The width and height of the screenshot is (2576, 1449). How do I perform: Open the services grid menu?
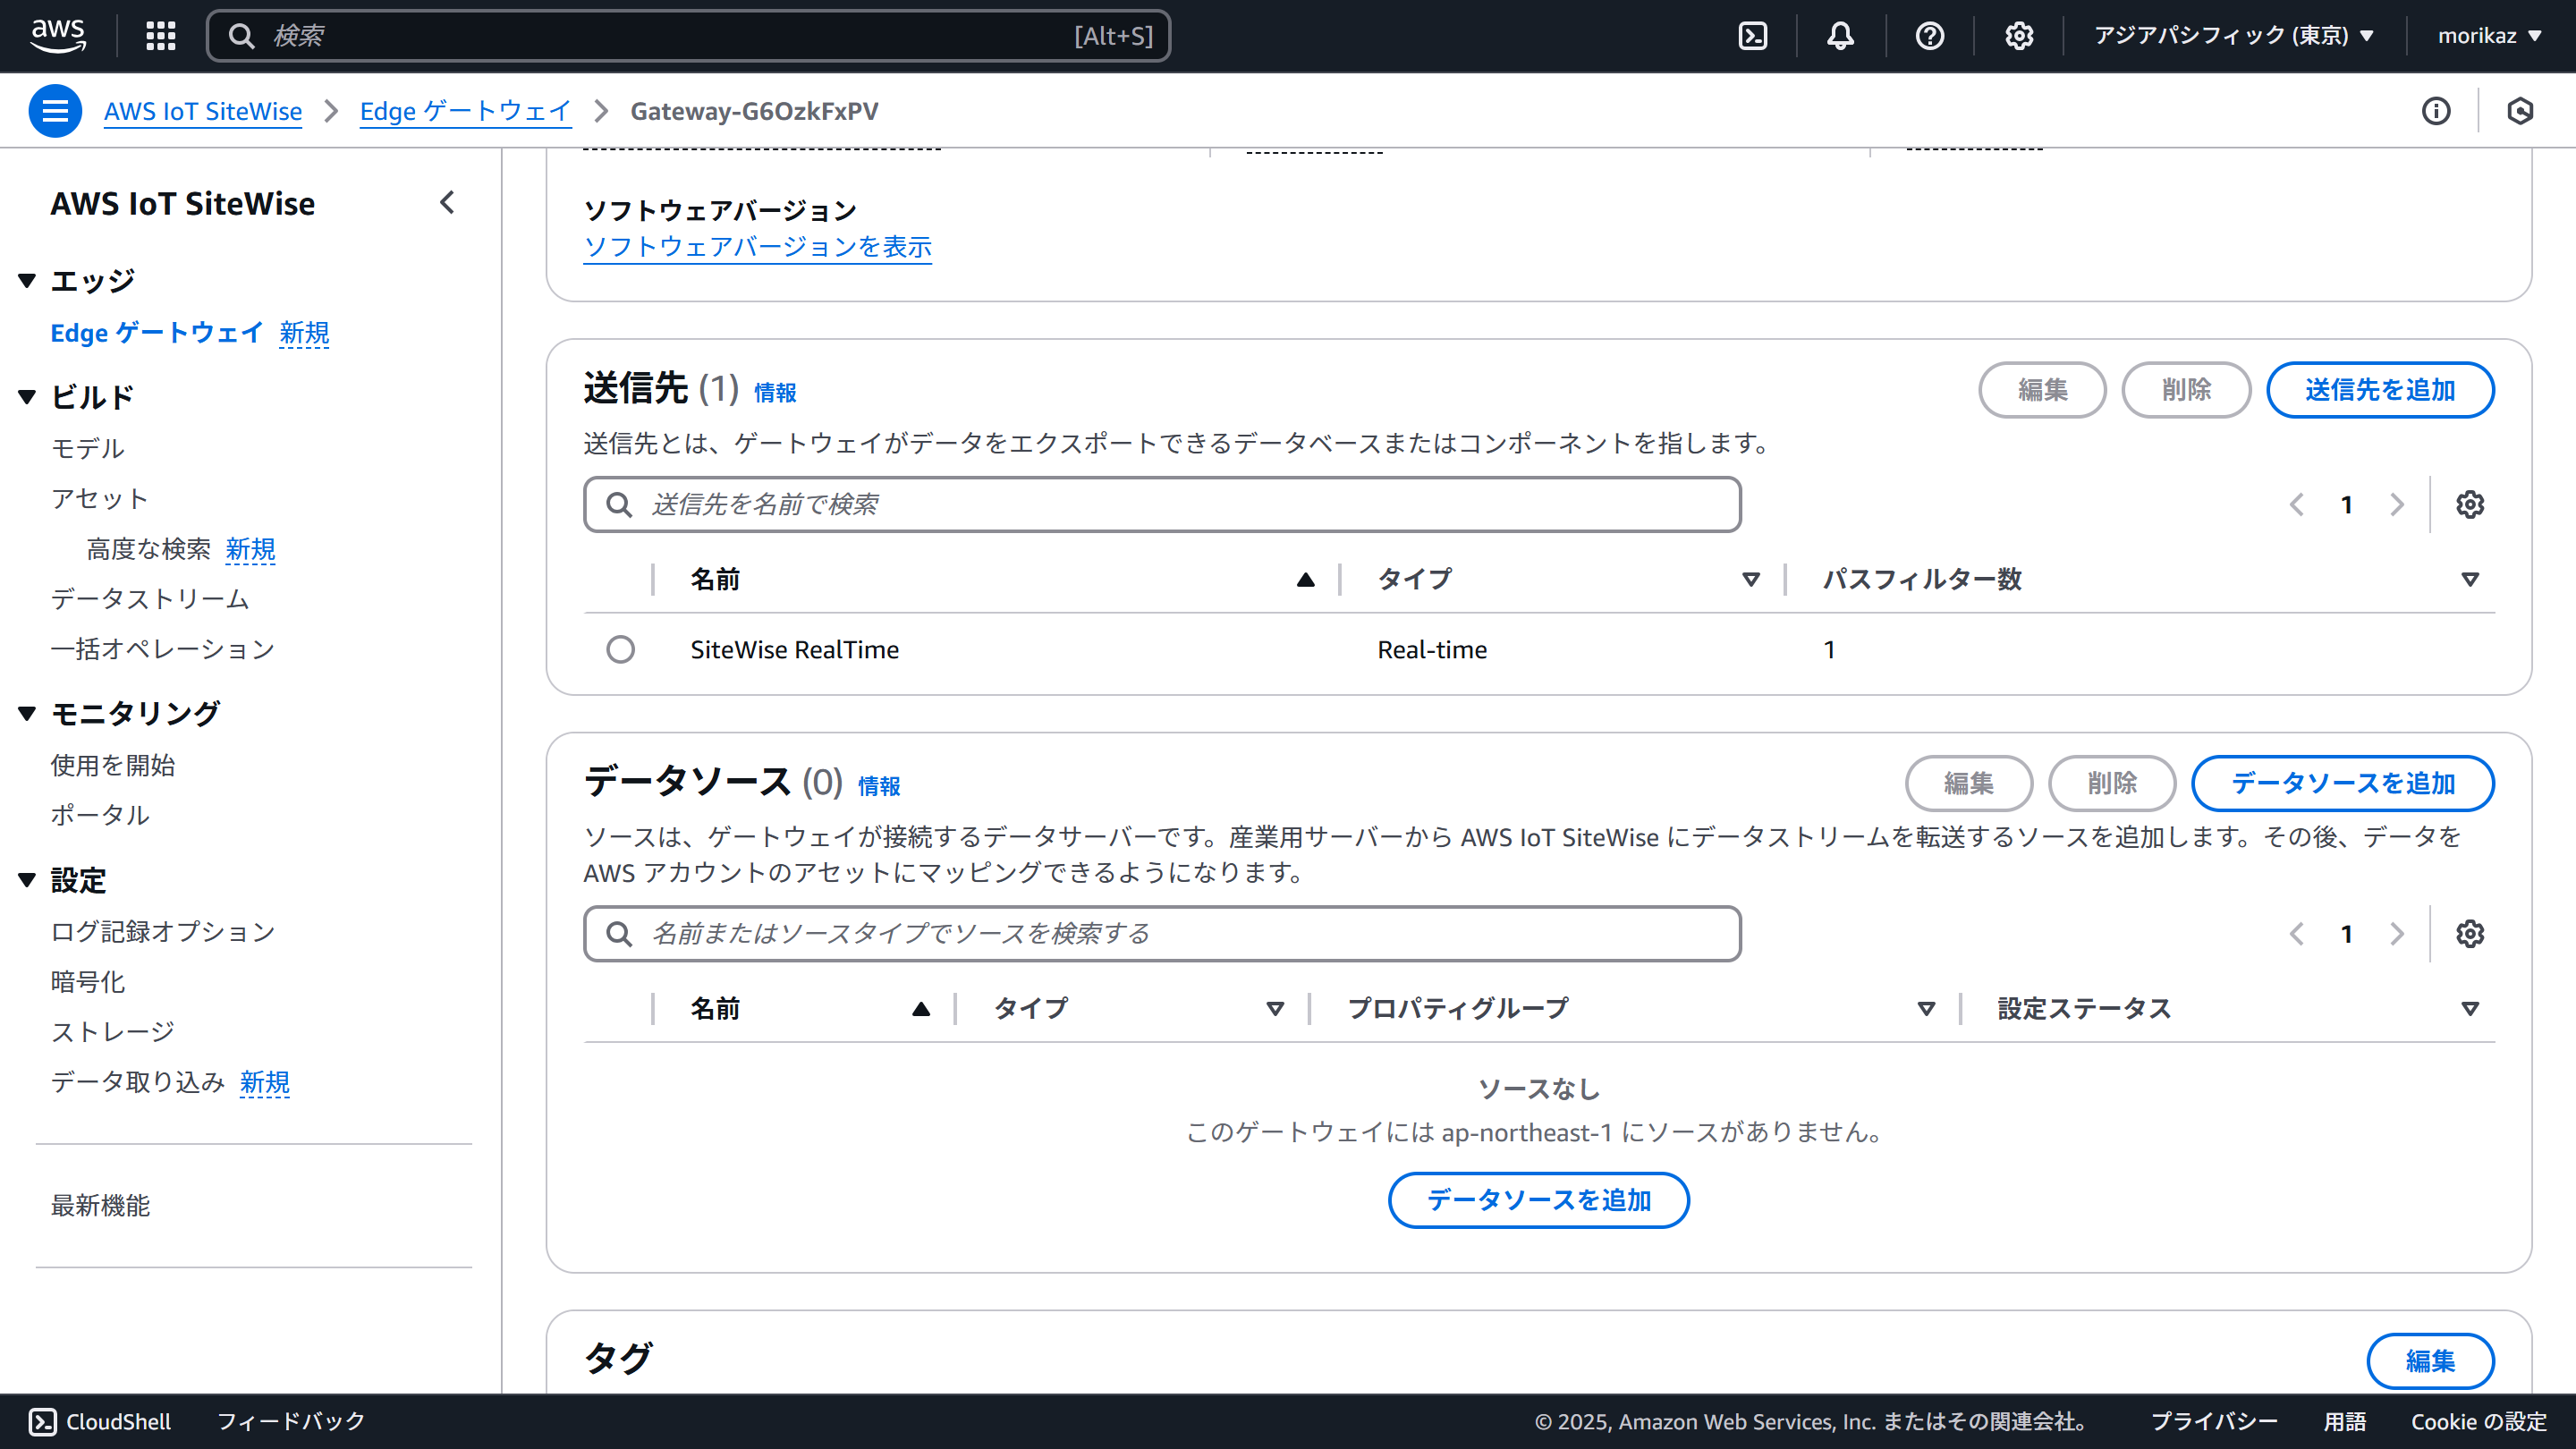tap(161, 36)
